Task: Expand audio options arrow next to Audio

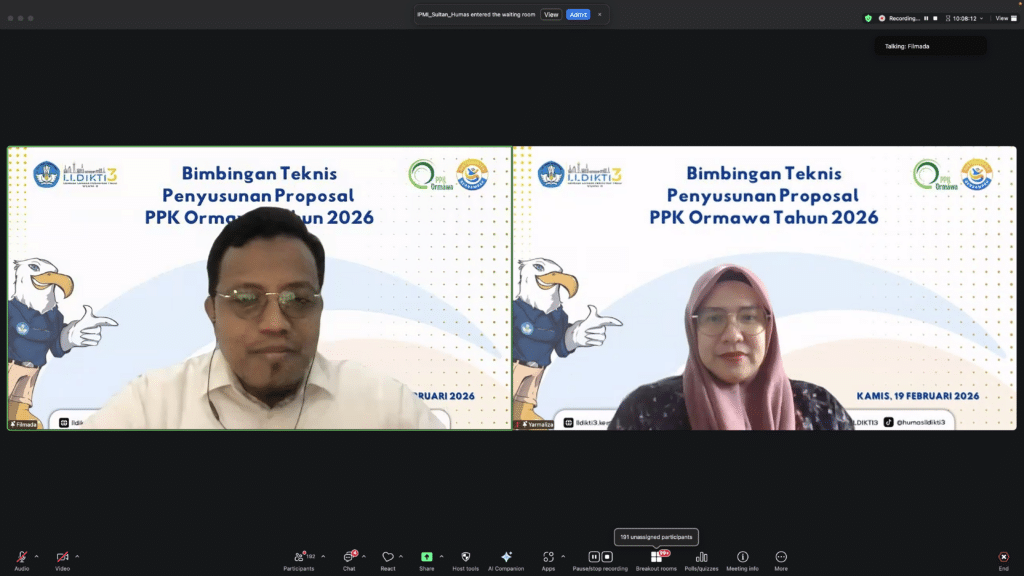Action: coord(37,556)
